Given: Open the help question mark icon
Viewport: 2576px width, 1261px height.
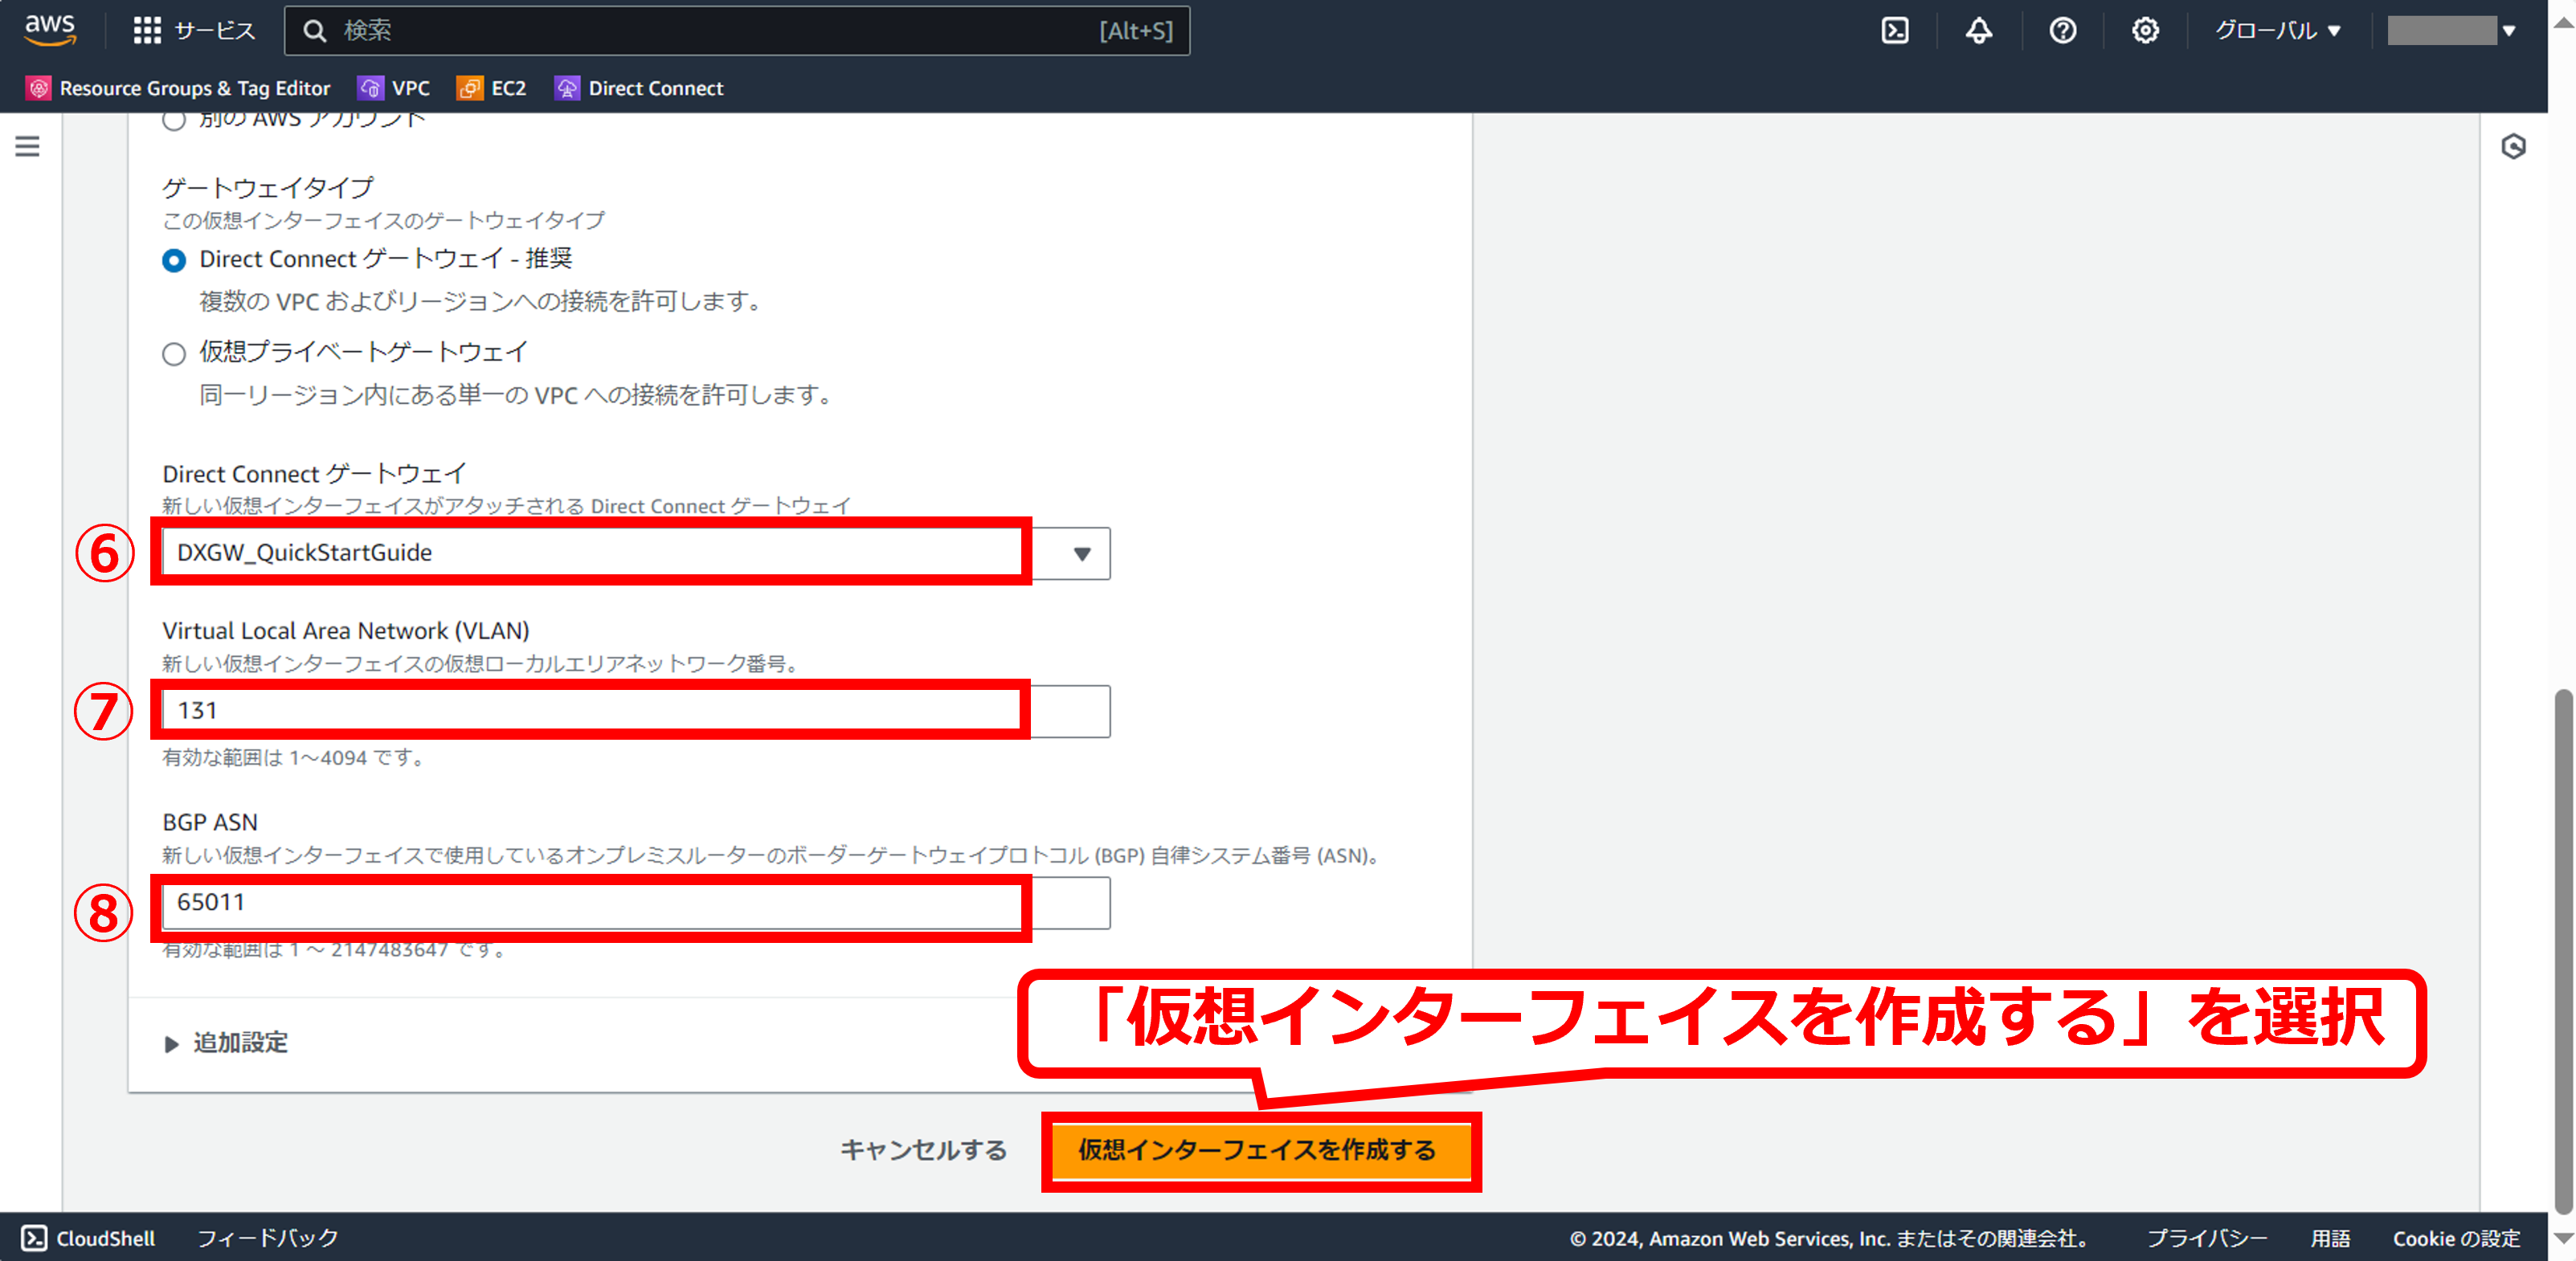Looking at the screenshot, I should coord(2062,30).
